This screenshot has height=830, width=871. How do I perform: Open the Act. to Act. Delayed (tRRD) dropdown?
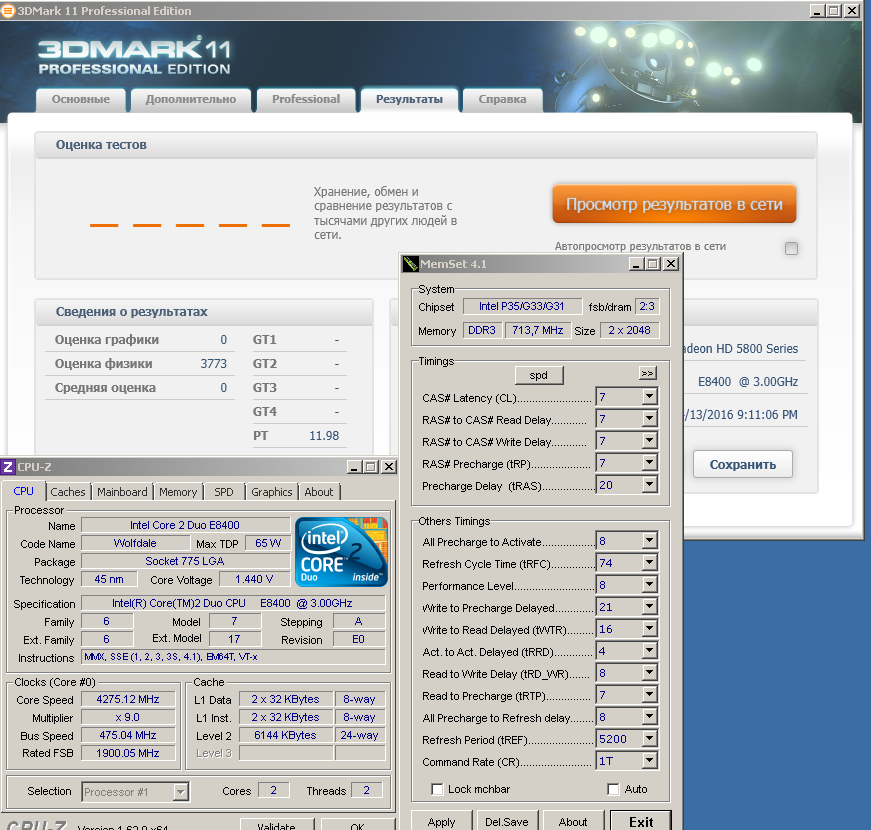[649, 650]
